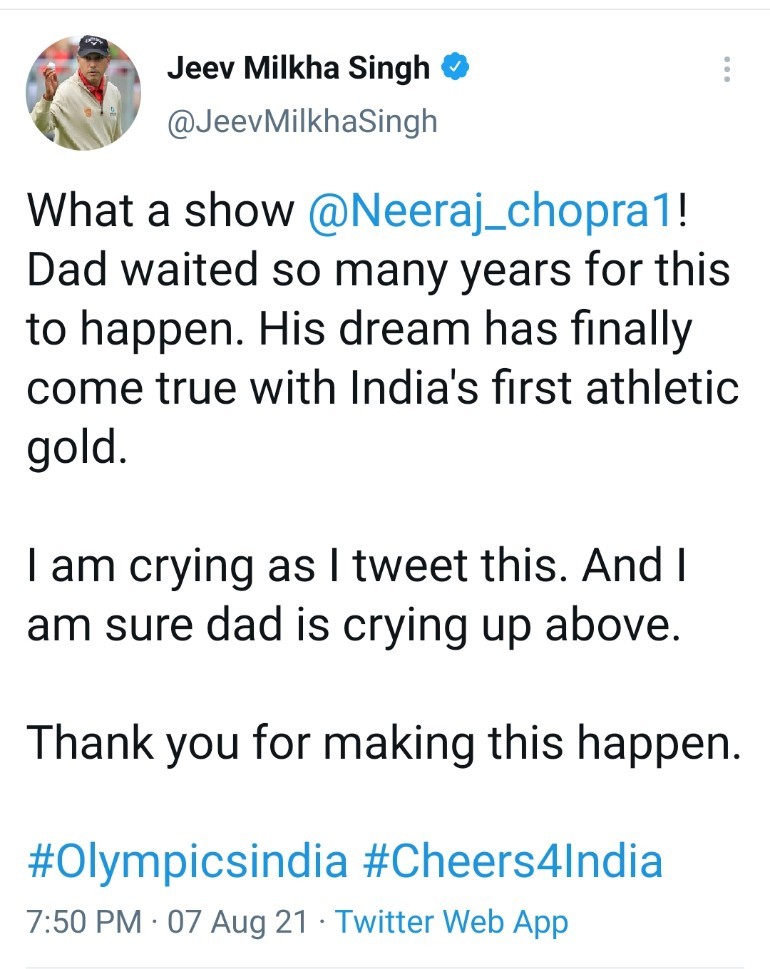The image size is (770, 969).
Task: Click the 7:50 PM timestamp
Action: 84,922
